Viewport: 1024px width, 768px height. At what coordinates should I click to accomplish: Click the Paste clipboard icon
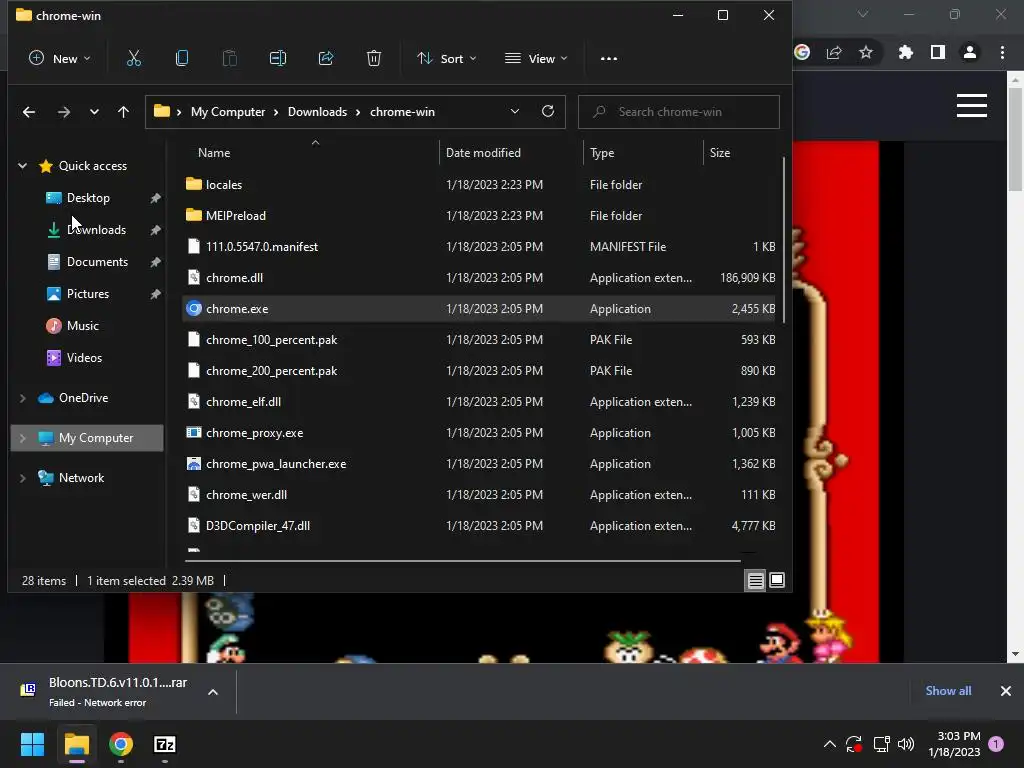(230, 59)
